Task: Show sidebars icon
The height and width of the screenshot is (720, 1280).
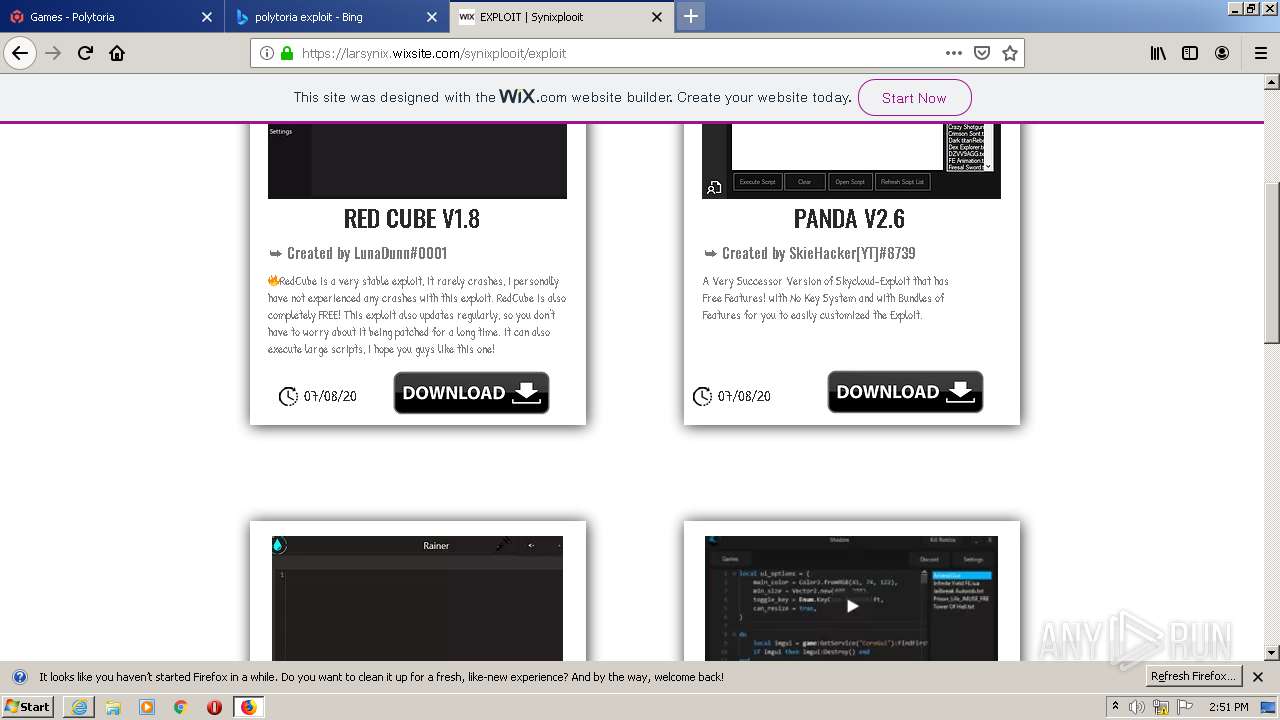Action: (x=1190, y=53)
